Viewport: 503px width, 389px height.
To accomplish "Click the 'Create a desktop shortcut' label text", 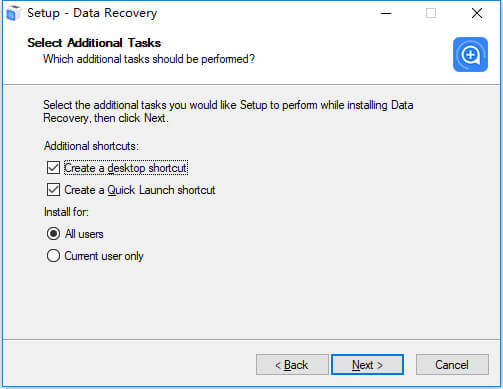I will (x=126, y=168).
